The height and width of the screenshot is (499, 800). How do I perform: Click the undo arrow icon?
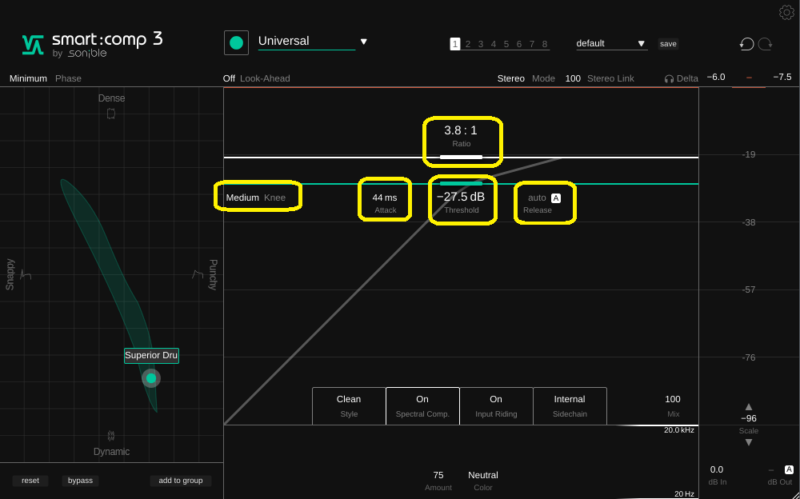click(x=746, y=44)
